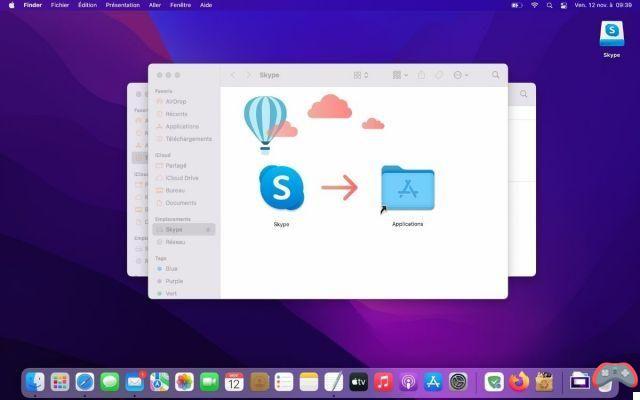Open the Skype disk image on the desktop
This screenshot has width=640, height=400.
[x=611, y=34]
